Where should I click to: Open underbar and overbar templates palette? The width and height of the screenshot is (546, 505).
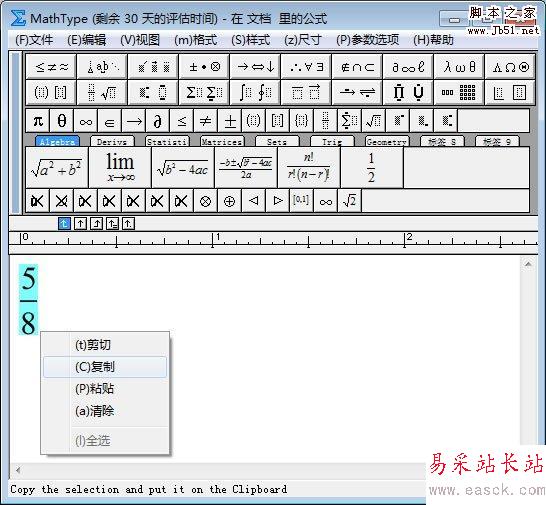click(x=306, y=92)
